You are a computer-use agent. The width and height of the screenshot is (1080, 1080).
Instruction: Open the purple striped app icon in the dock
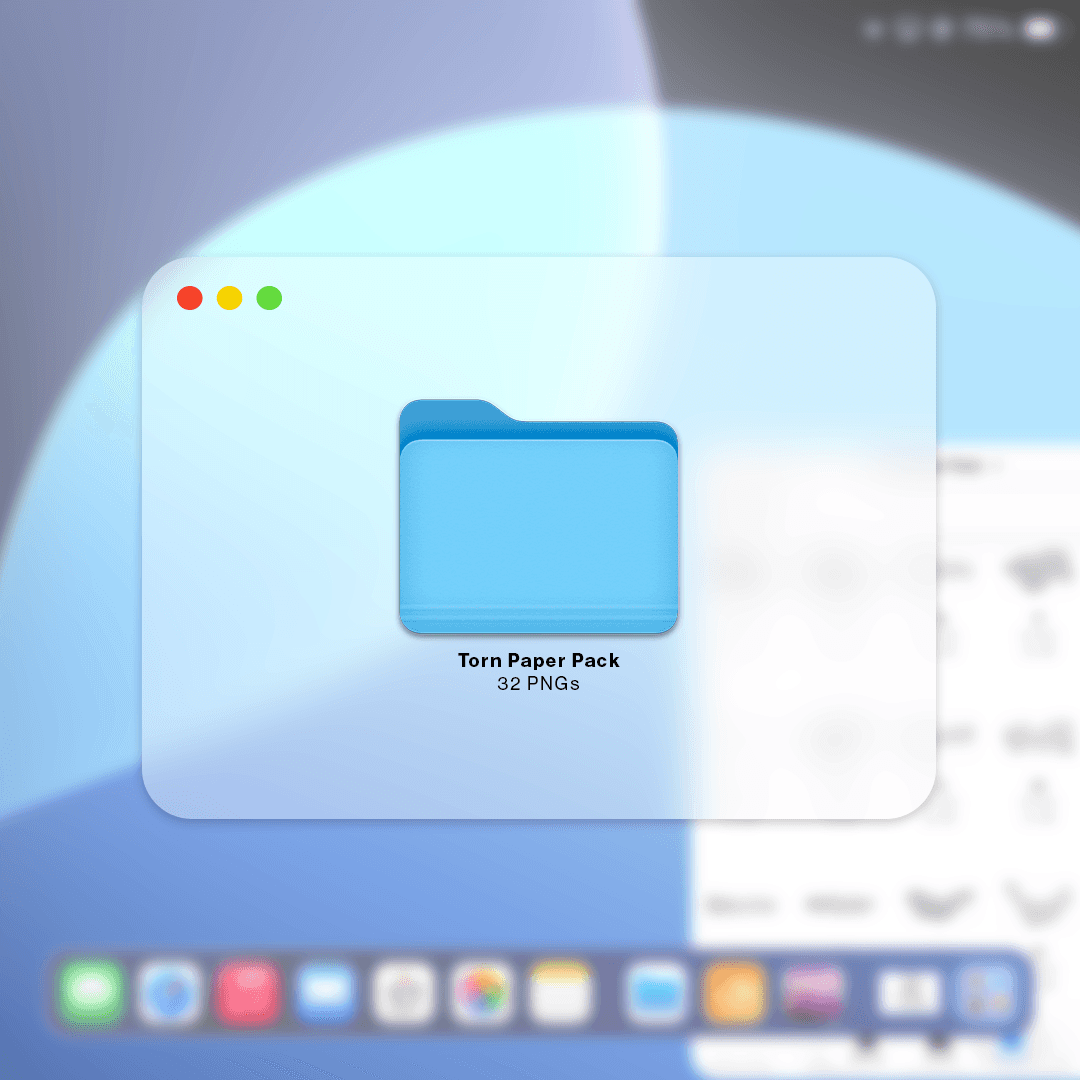(x=812, y=992)
